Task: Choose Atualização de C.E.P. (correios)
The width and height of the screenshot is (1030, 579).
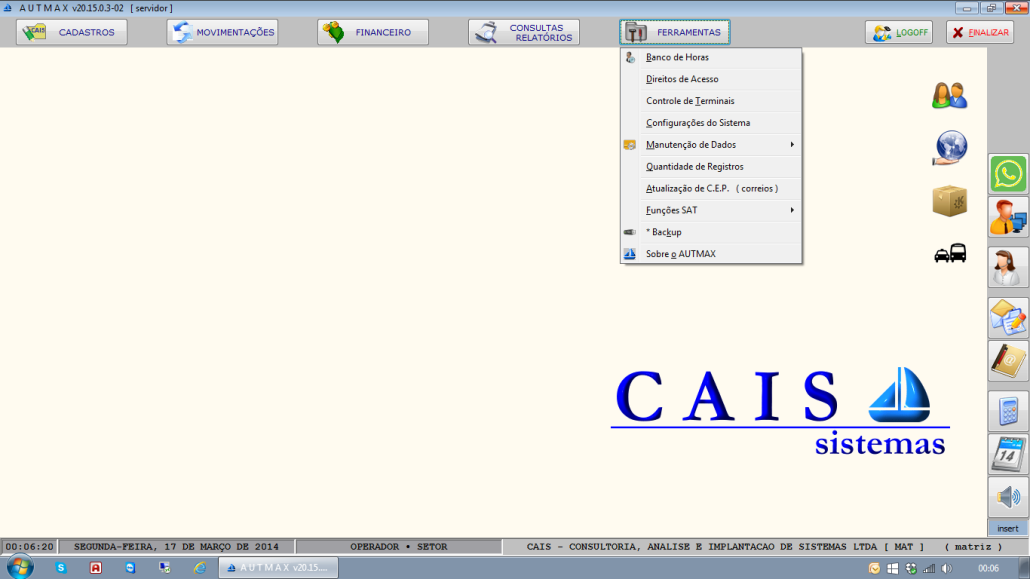Action: click(711, 189)
